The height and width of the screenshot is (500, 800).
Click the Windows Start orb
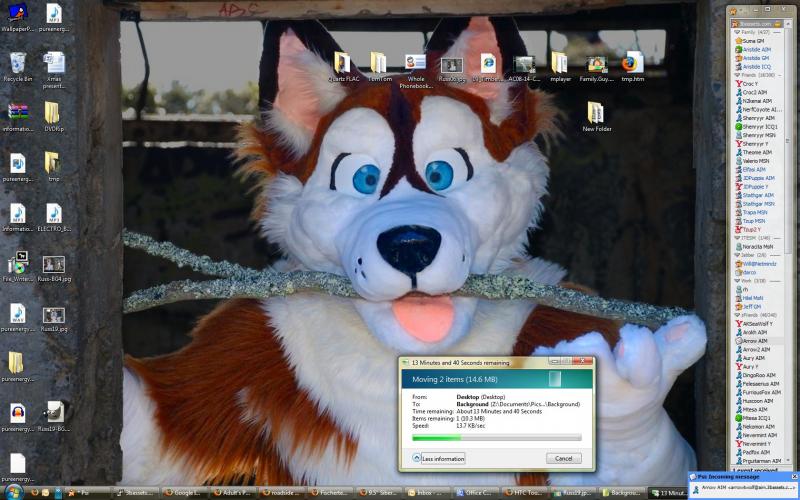click(x=12, y=492)
